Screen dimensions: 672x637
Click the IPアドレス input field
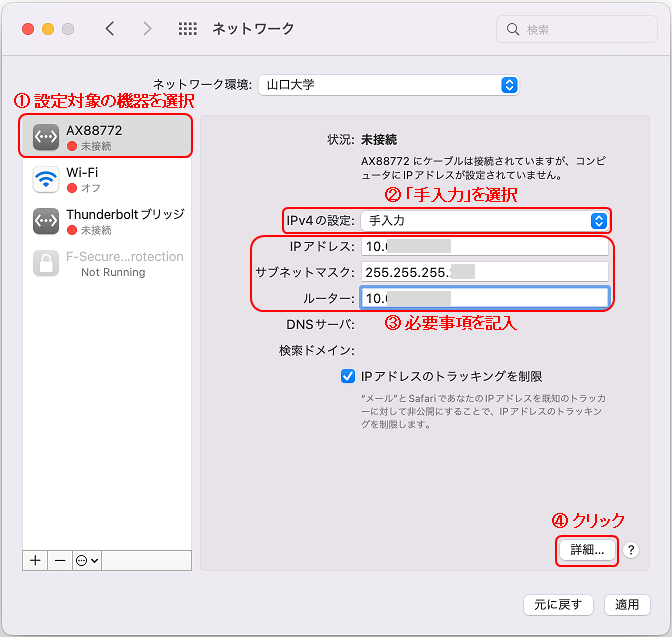coord(484,246)
